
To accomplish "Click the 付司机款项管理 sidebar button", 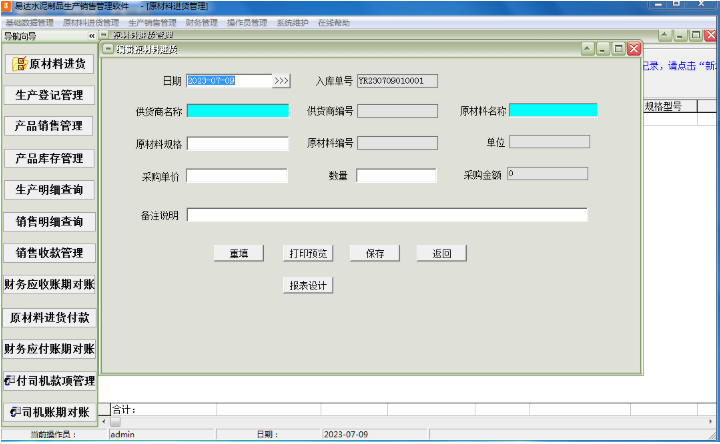I will (x=49, y=381).
